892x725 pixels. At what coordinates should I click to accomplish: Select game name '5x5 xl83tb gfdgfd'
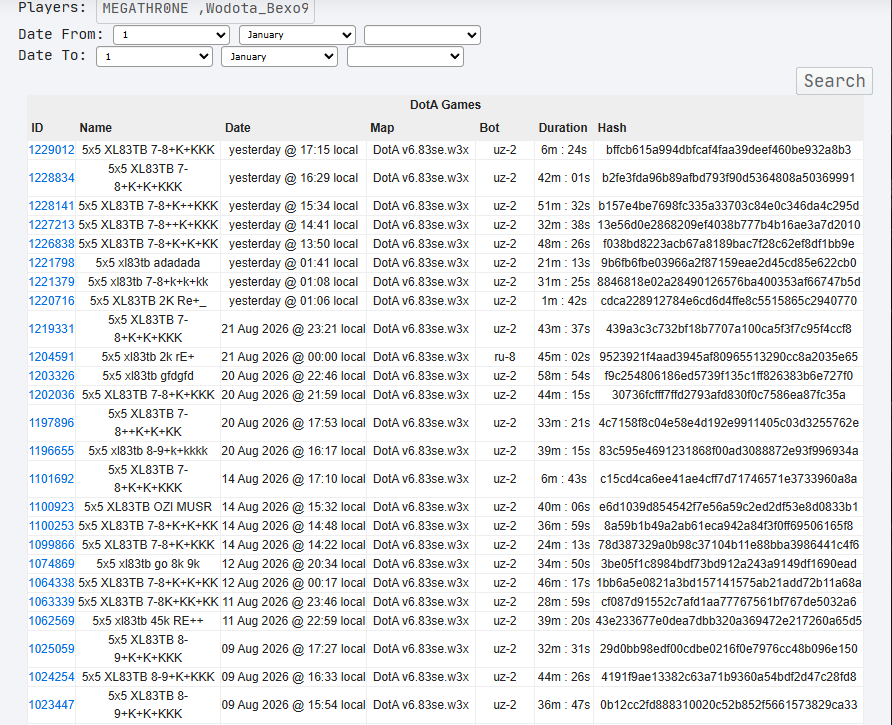click(148, 376)
